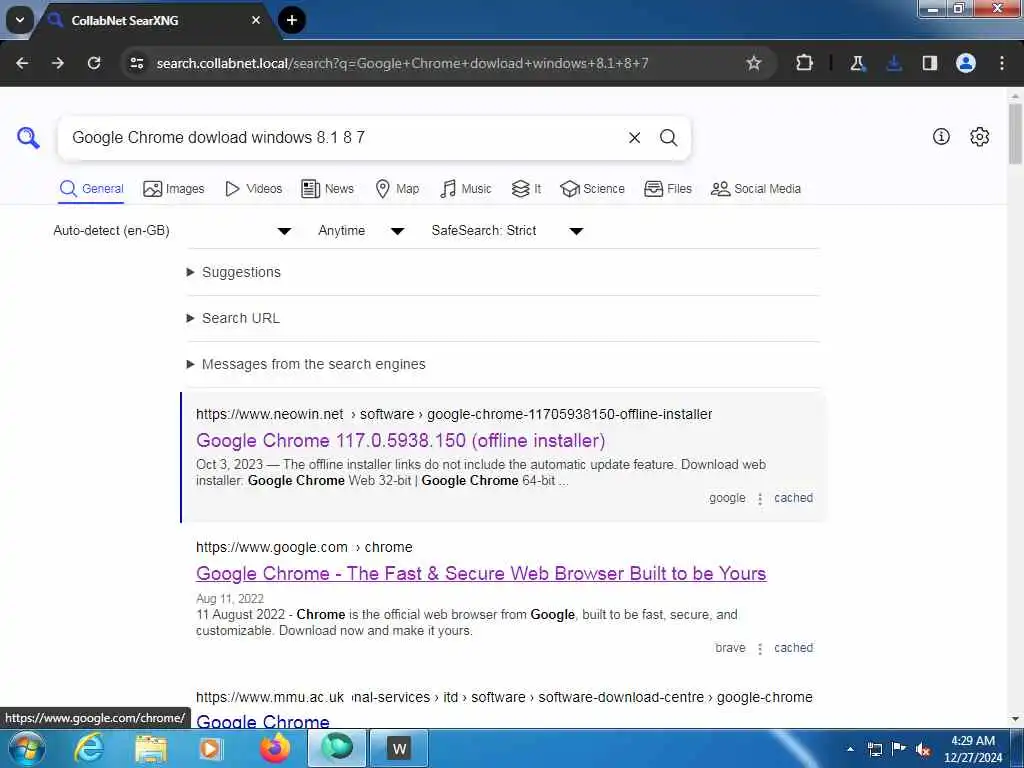The height and width of the screenshot is (768, 1024).
Task: Show hidden tray icons arrow
Action: coord(850,749)
